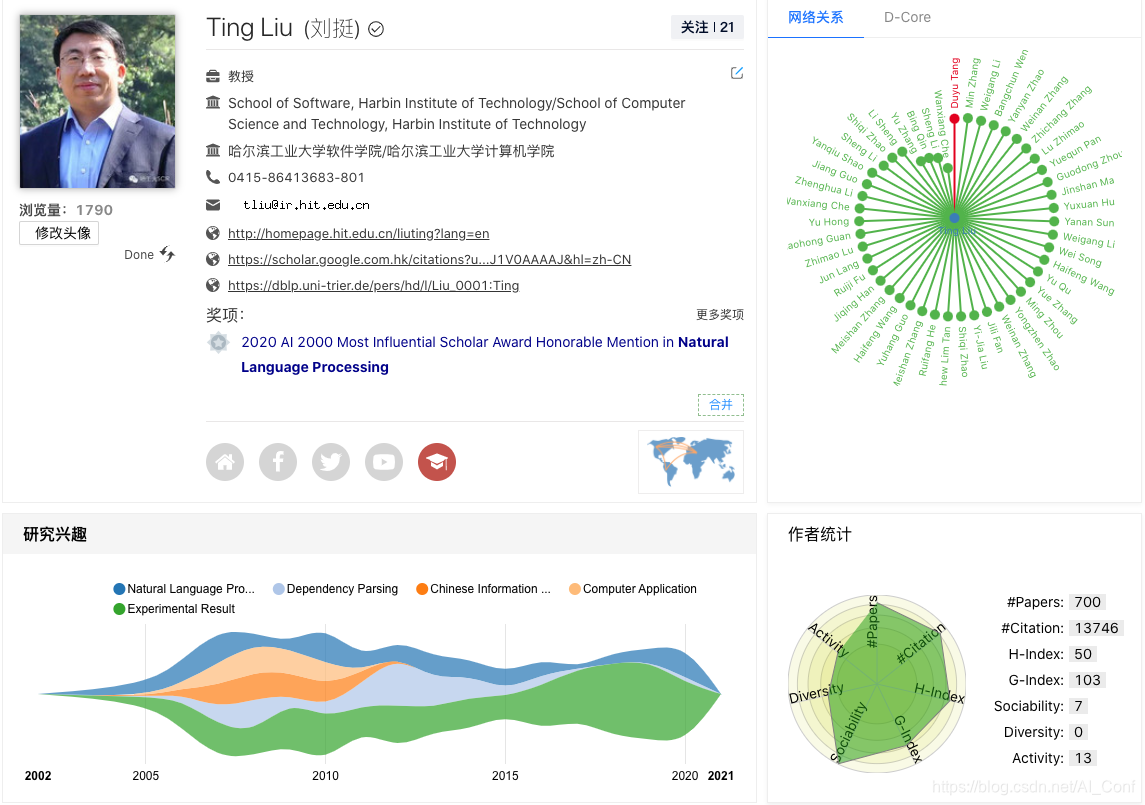The height and width of the screenshot is (805, 1145).
Task: Click the Chinese Information legend color dot
Action: click(x=422, y=588)
